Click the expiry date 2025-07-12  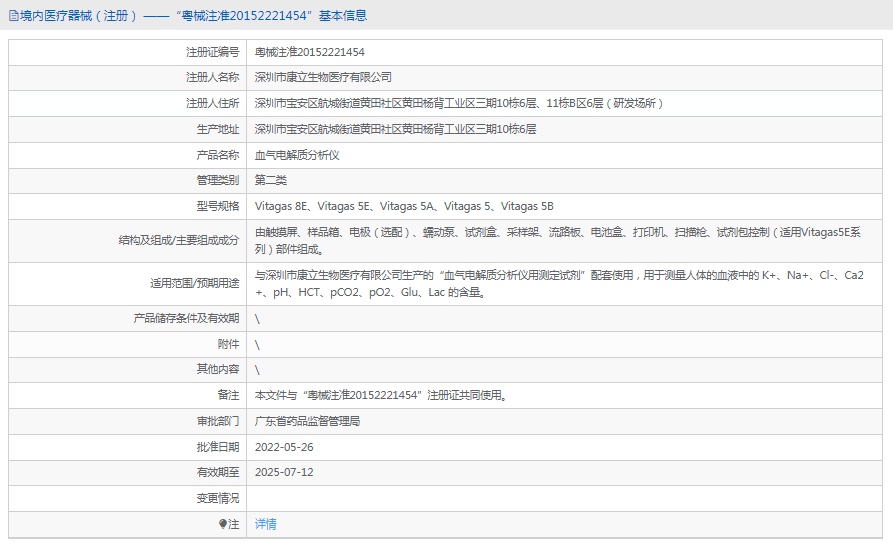284,472
